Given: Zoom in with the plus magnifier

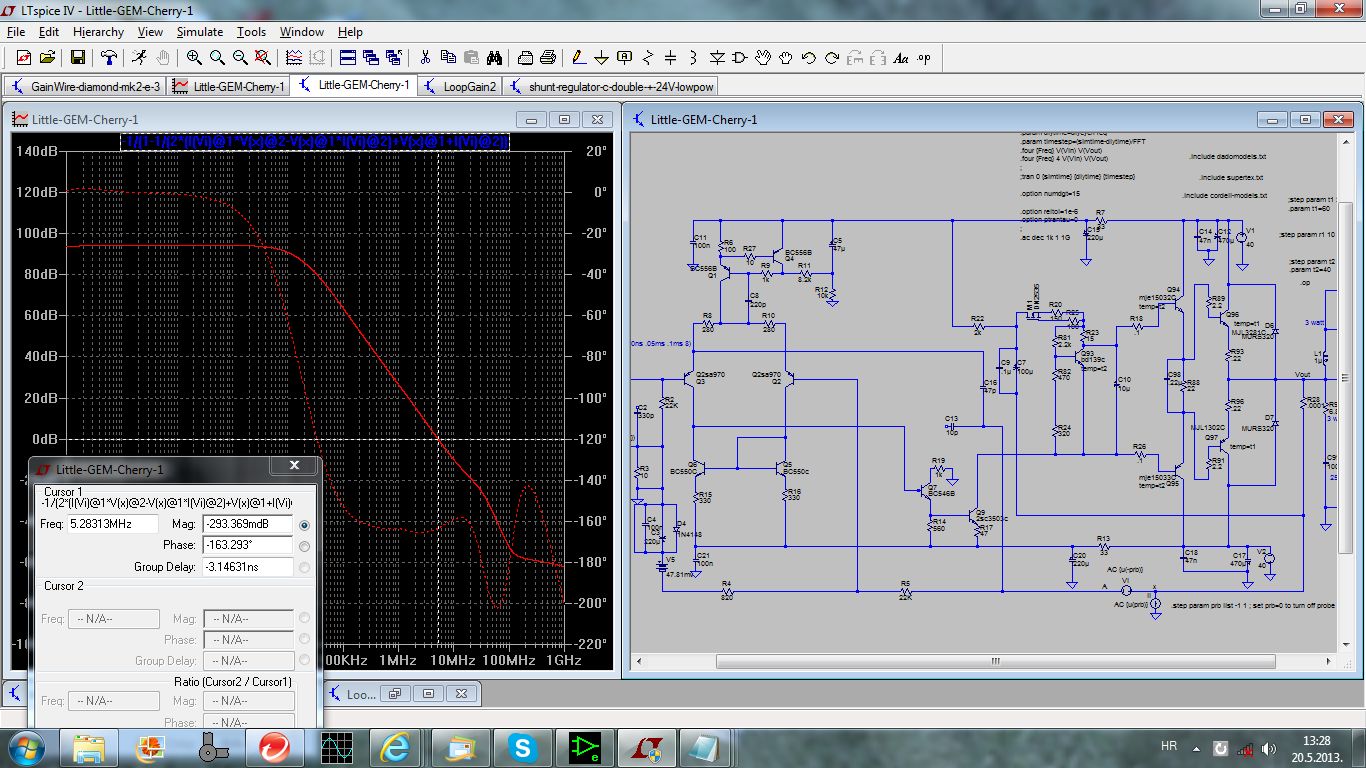Looking at the screenshot, I should (194, 58).
